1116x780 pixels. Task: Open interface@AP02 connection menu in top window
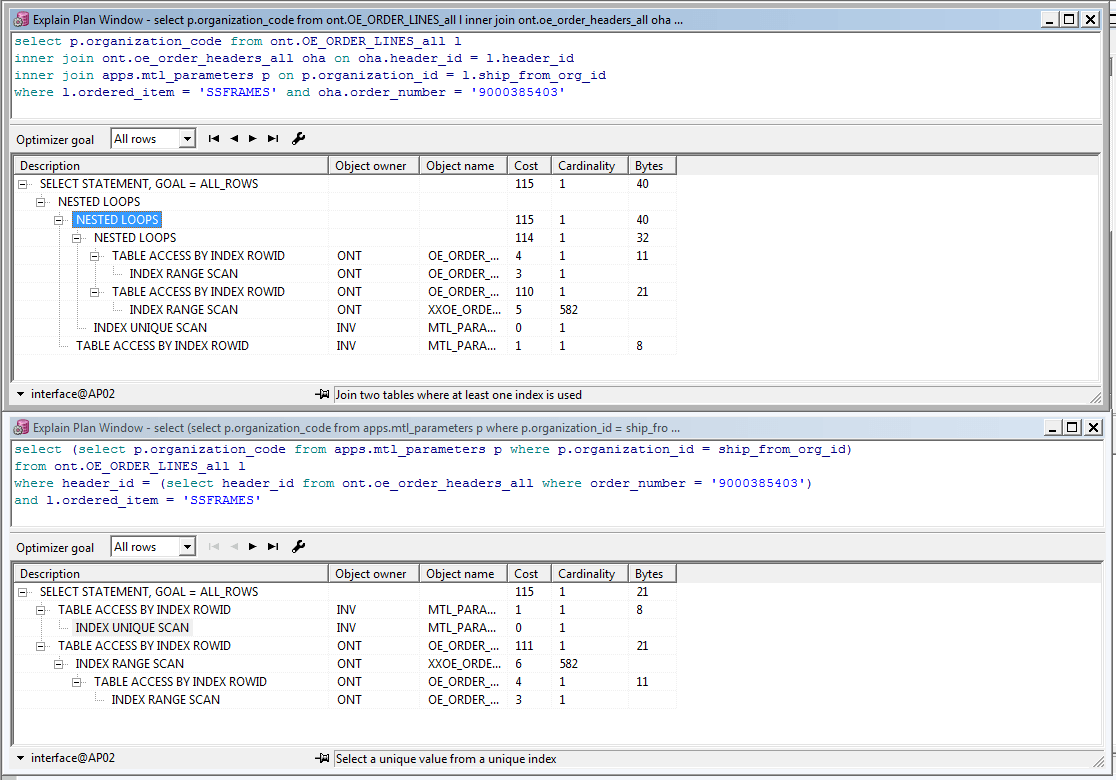pyautogui.click(x=21, y=395)
